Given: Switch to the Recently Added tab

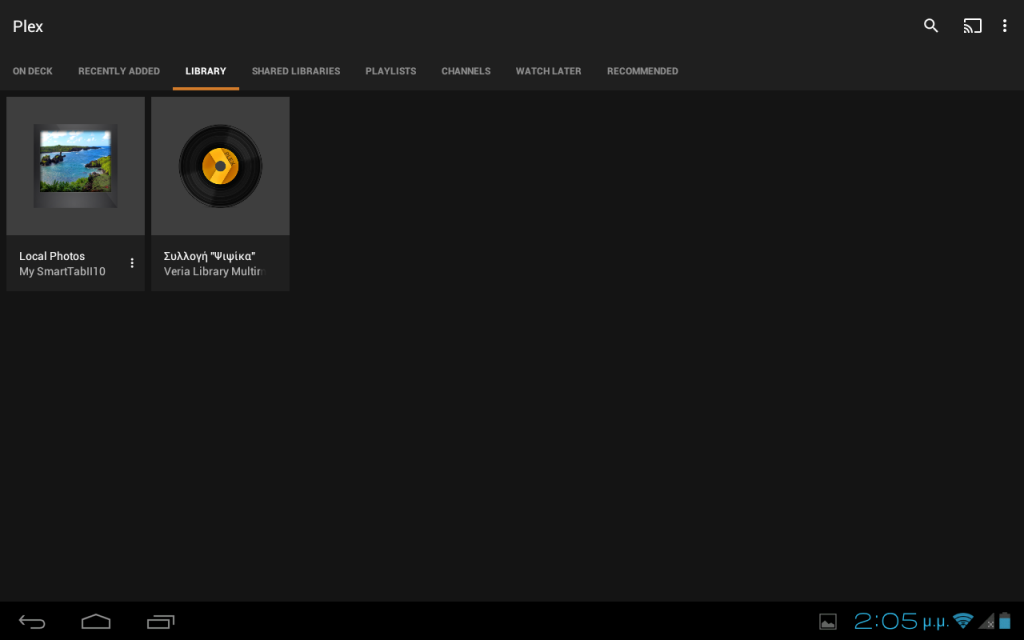Looking at the screenshot, I should [119, 71].
